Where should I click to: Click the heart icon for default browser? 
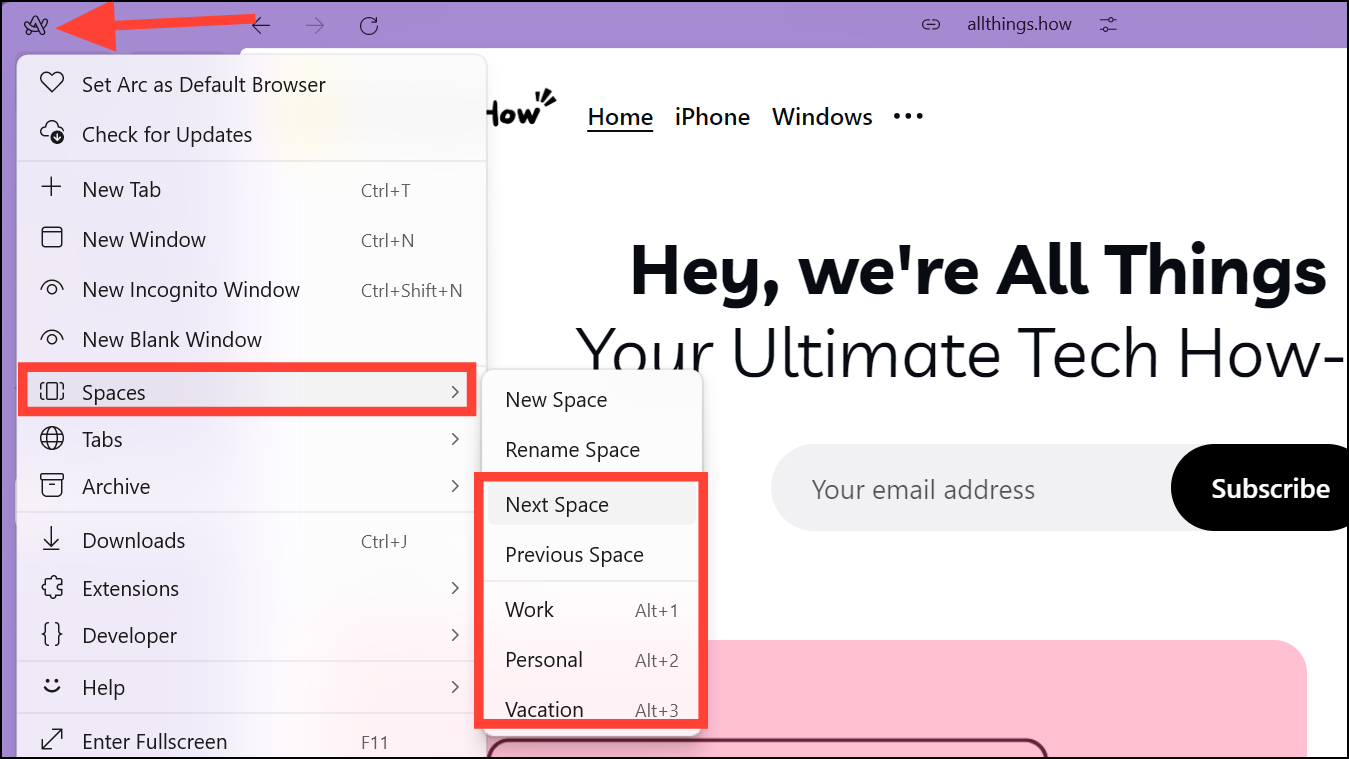click(52, 82)
